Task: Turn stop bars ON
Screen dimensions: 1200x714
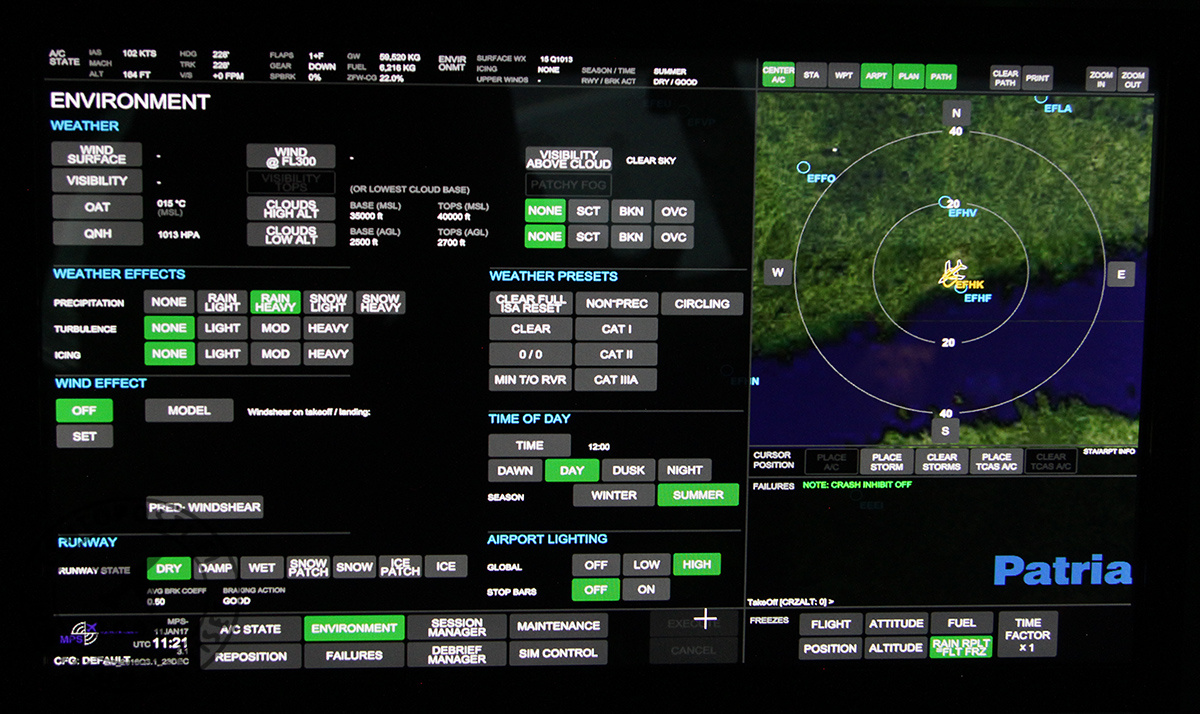Action: (x=646, y=590)
